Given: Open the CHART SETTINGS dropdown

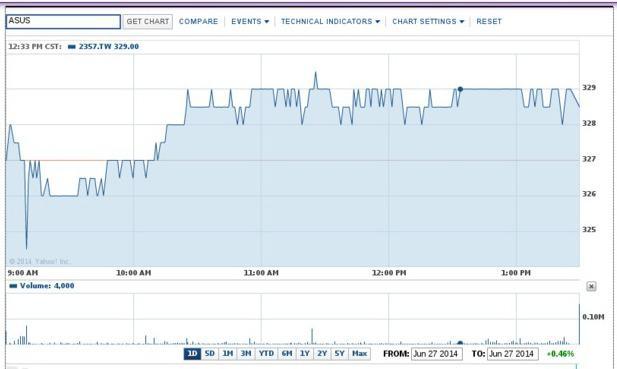Looking at the screenshot, I should tap(428, 21).
